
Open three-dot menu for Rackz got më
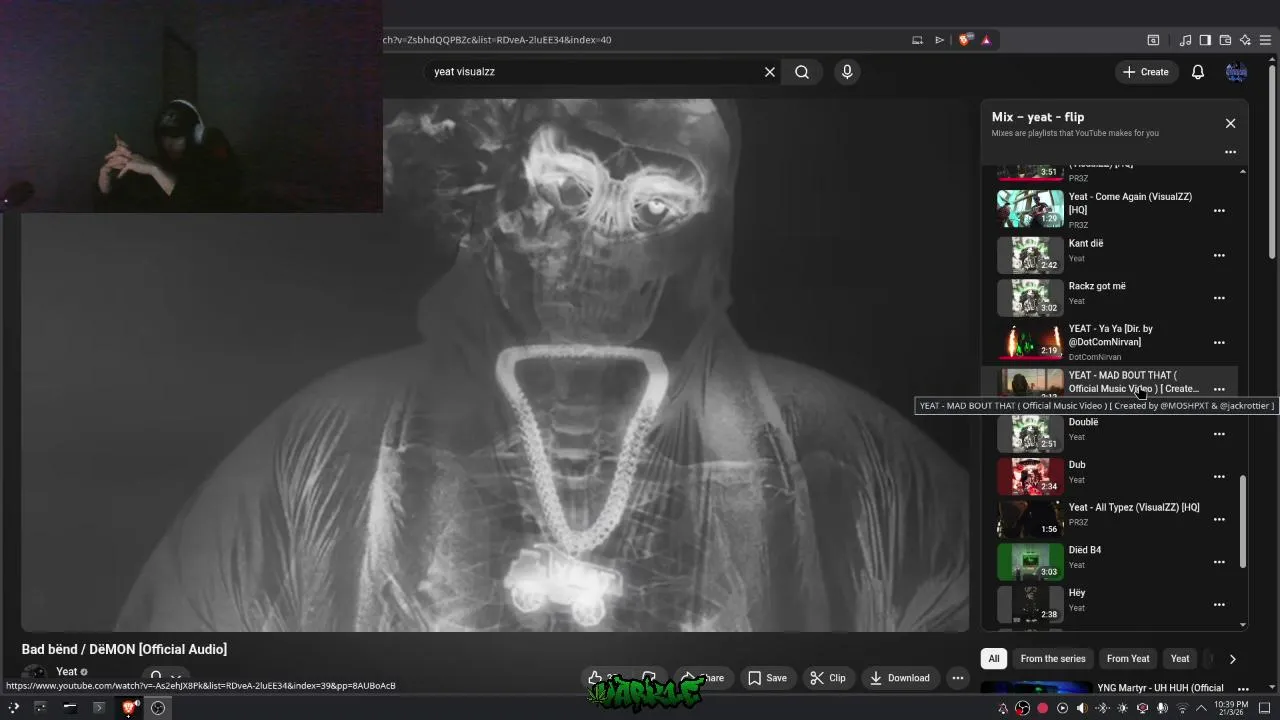(1219, 298)
